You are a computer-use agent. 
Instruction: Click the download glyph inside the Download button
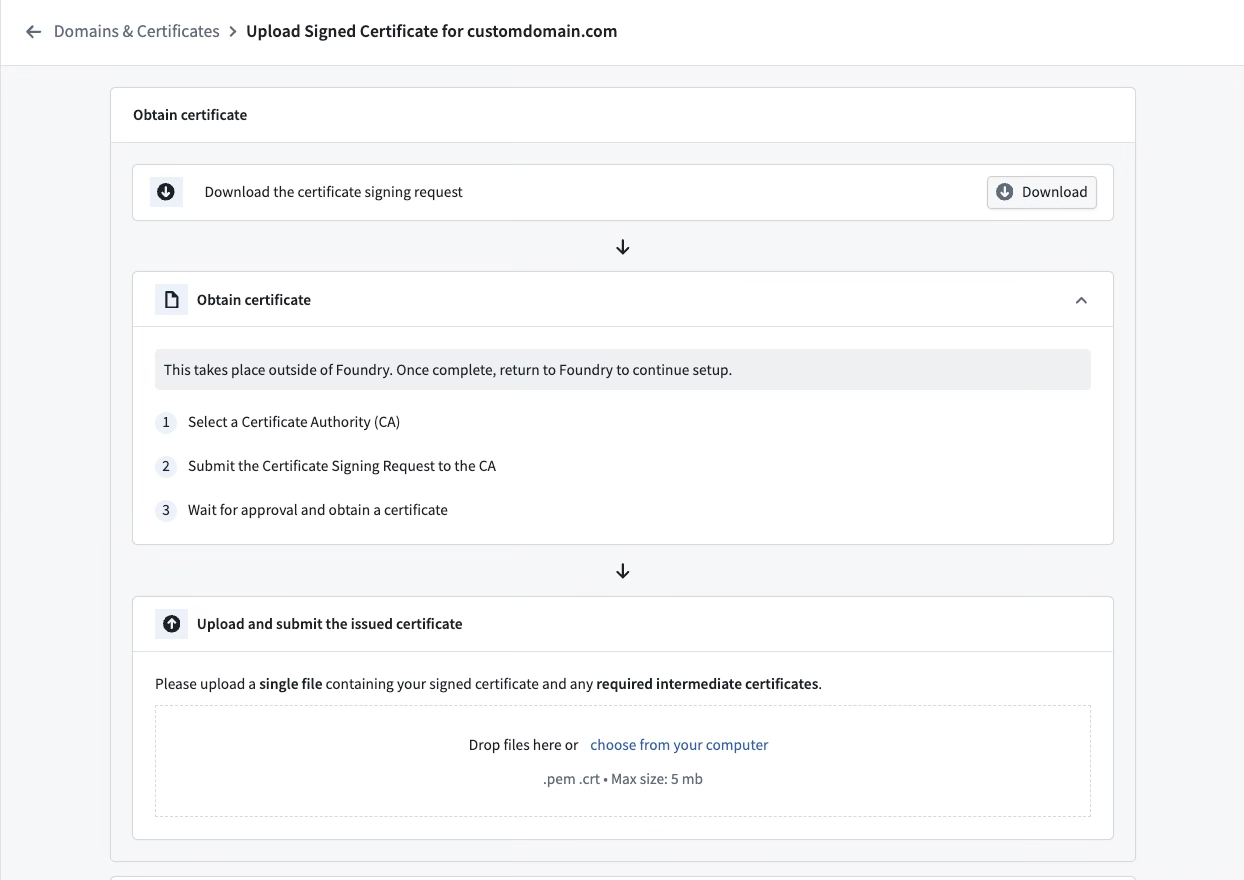pyautogui.click(x=1004, y=192)
